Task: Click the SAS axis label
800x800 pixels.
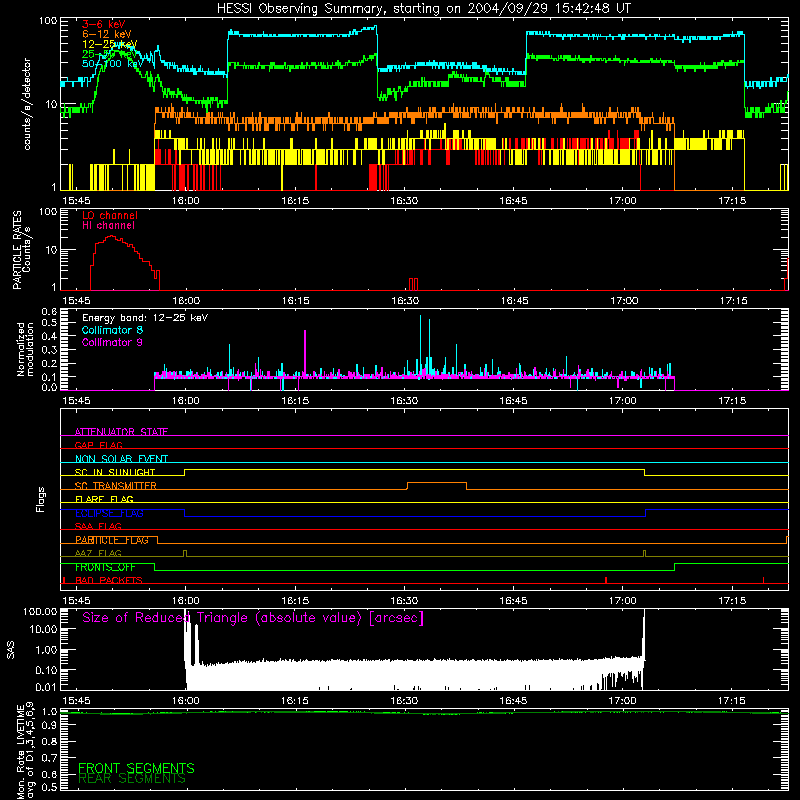Action: pos(11,650)
